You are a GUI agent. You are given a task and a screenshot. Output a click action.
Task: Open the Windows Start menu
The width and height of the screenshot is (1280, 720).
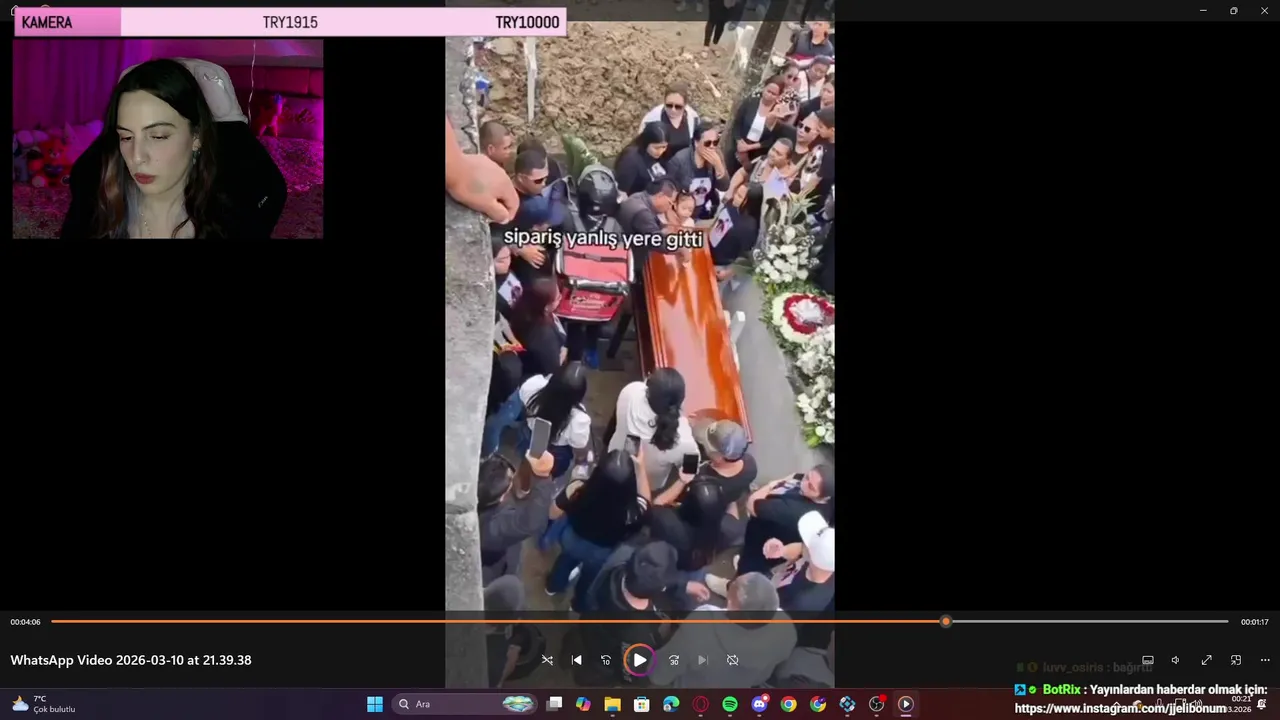click(x=375, y=704)
